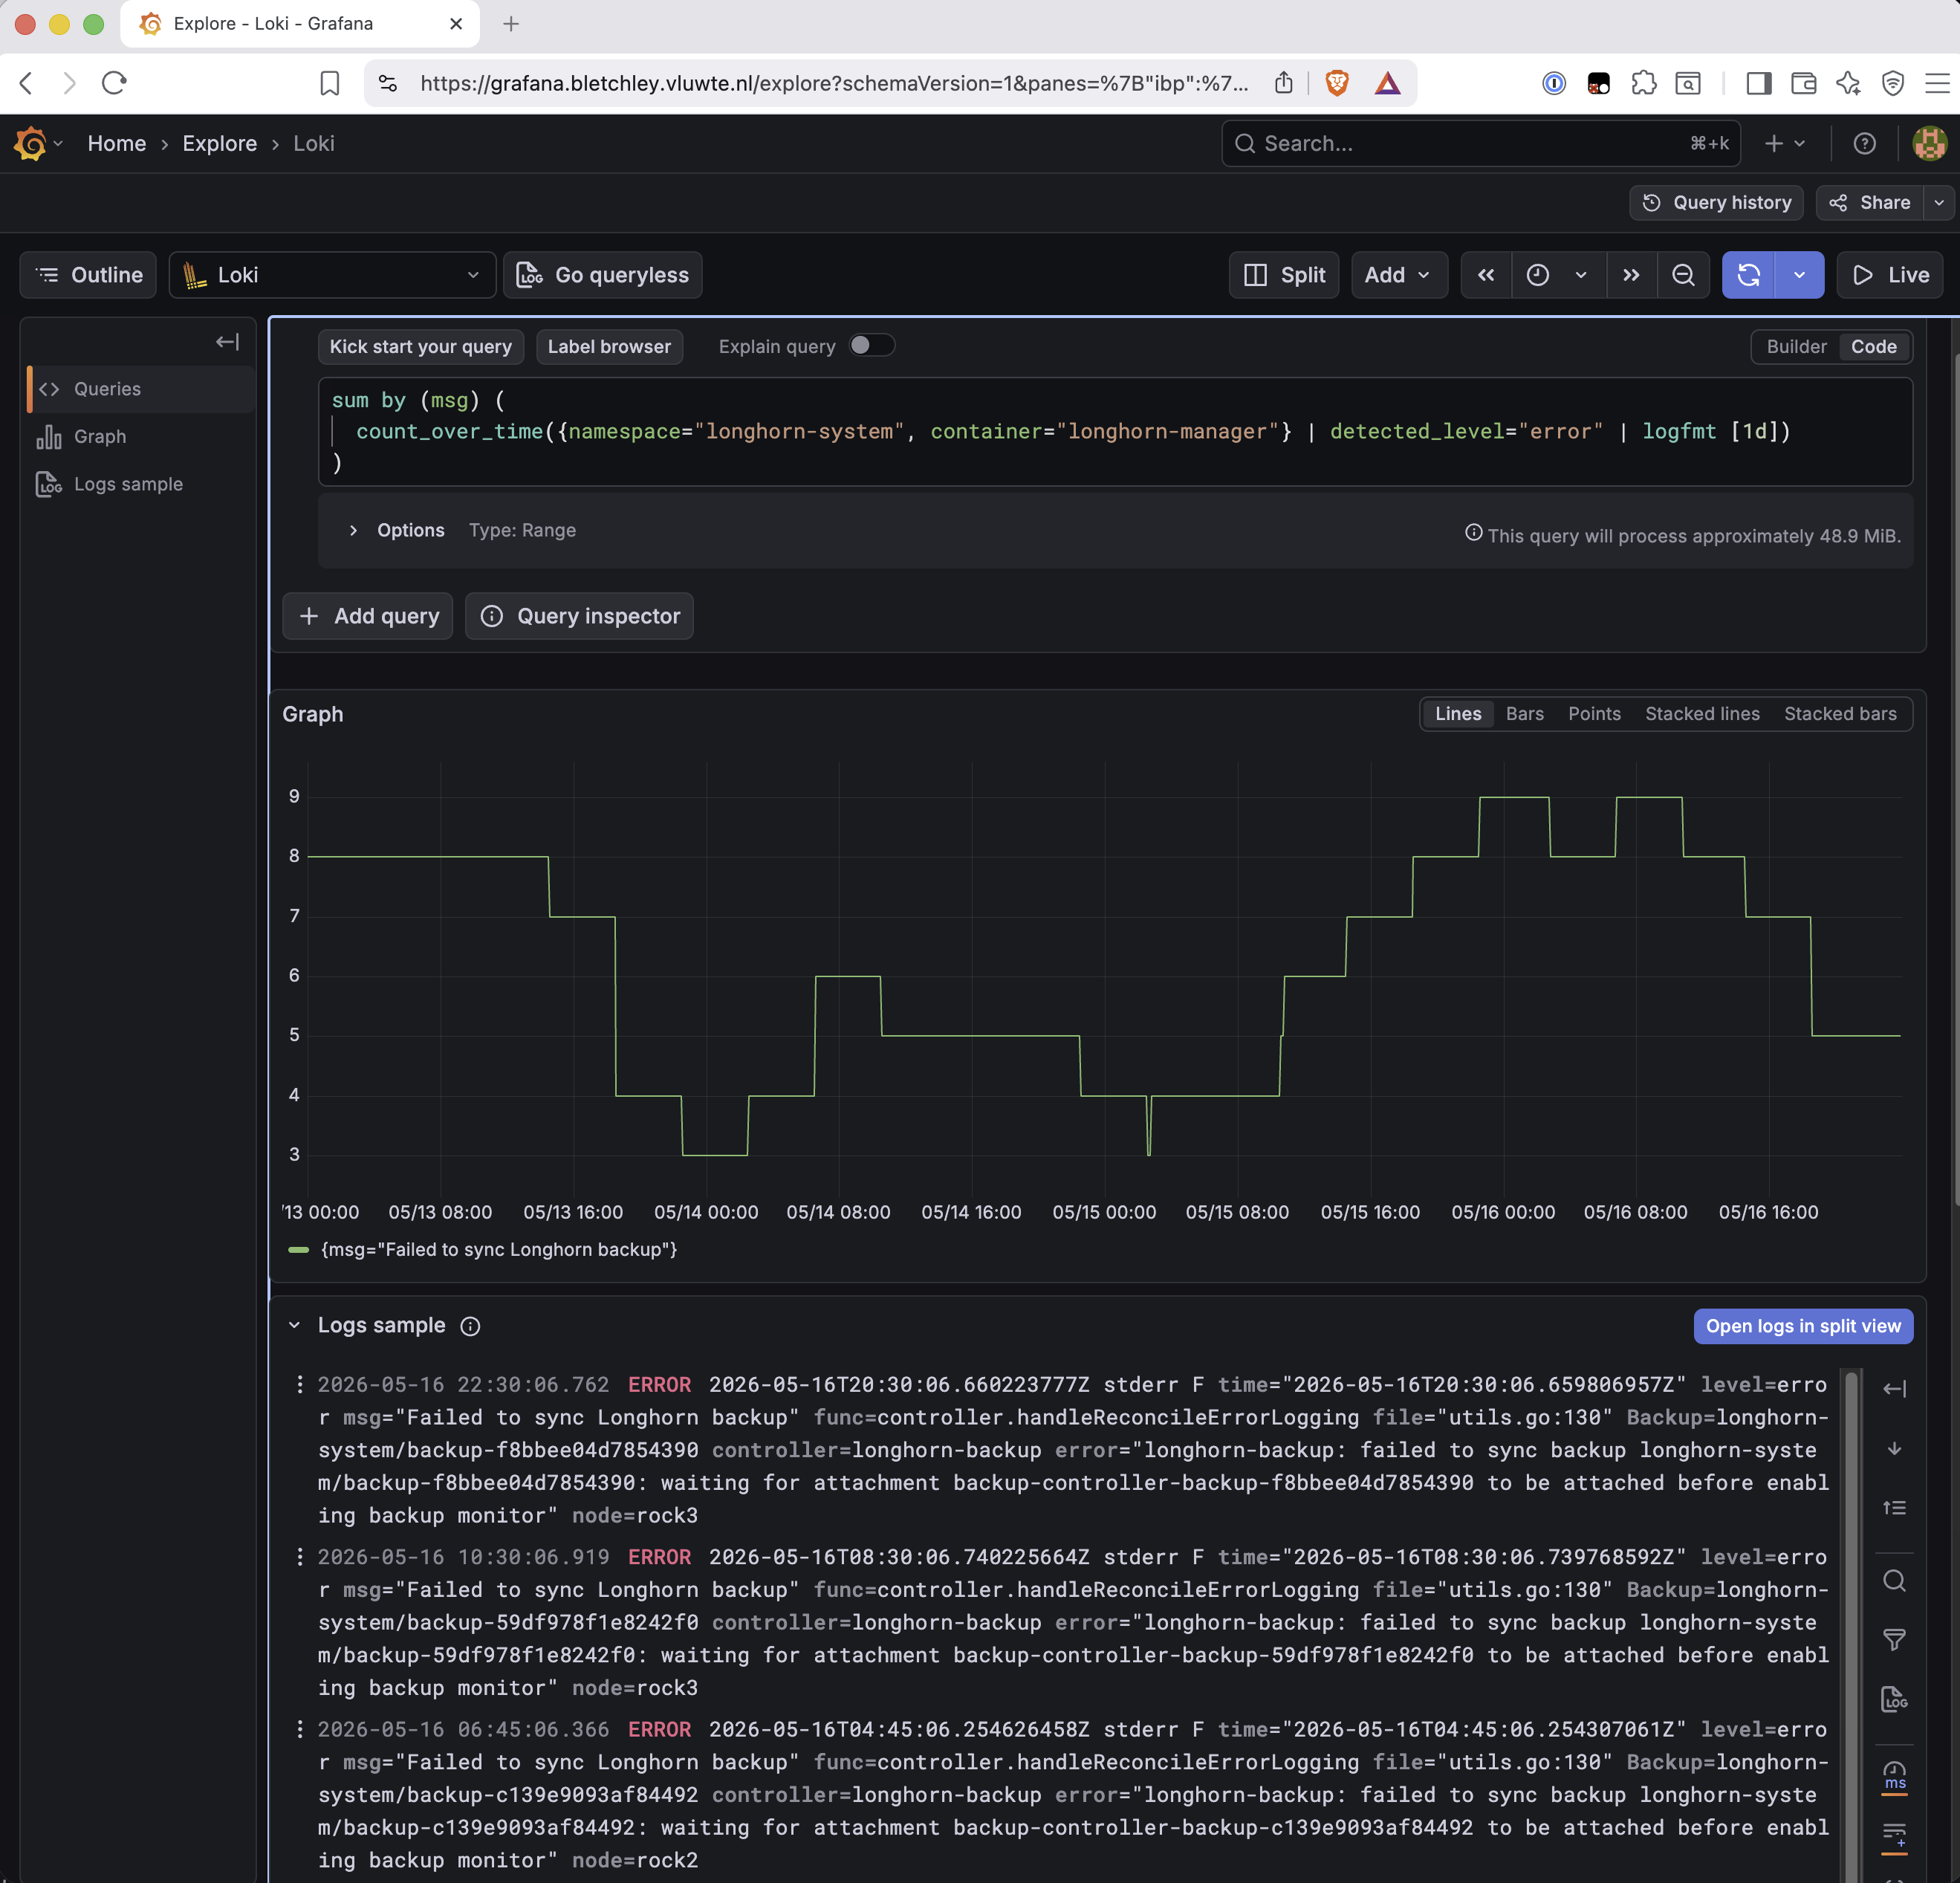This screenshot has height=1883, width=1960.
Task: Click the browser address bar URL
Action: point(834,83)
